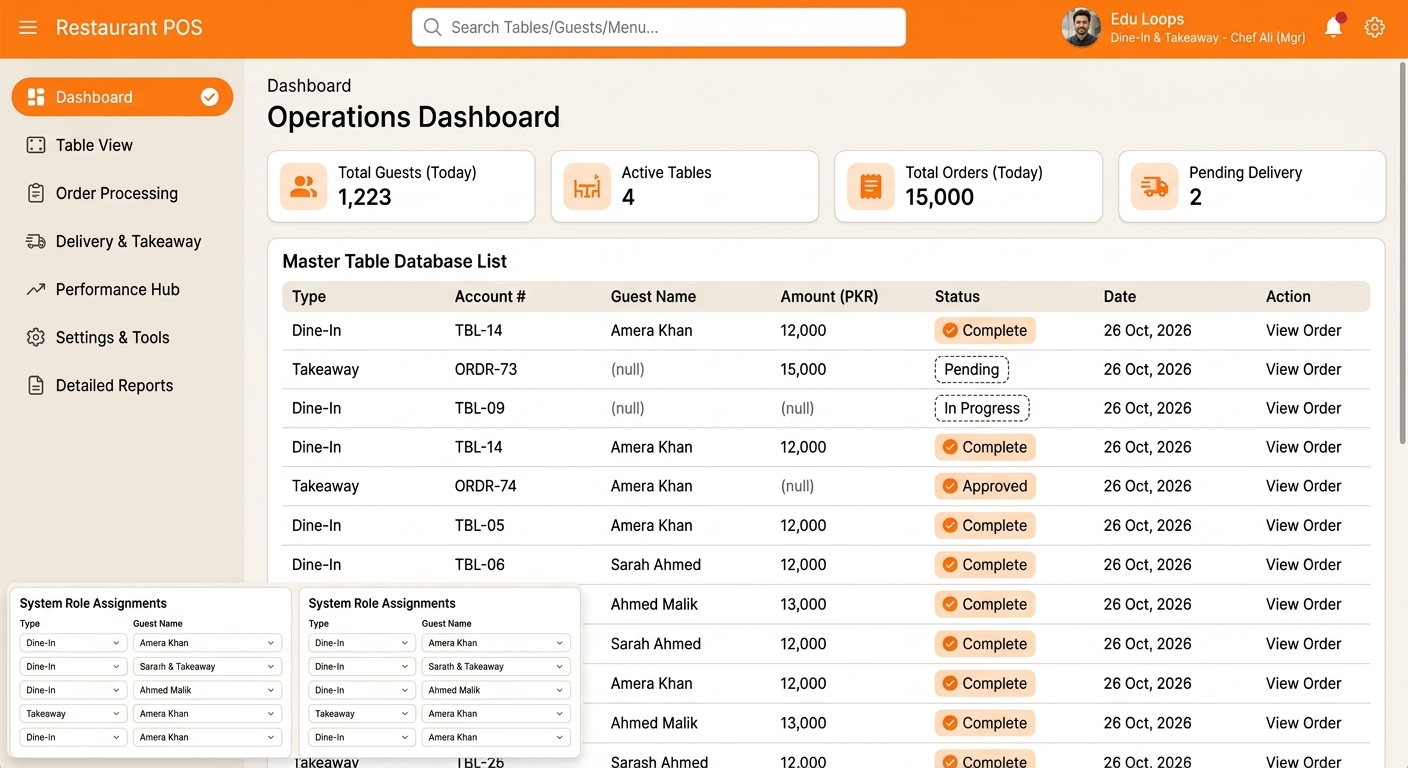Viewport: 1408px width, 768px height.
Task: Click the Total Guests value 1,223
Action: [x=365, y=197]
